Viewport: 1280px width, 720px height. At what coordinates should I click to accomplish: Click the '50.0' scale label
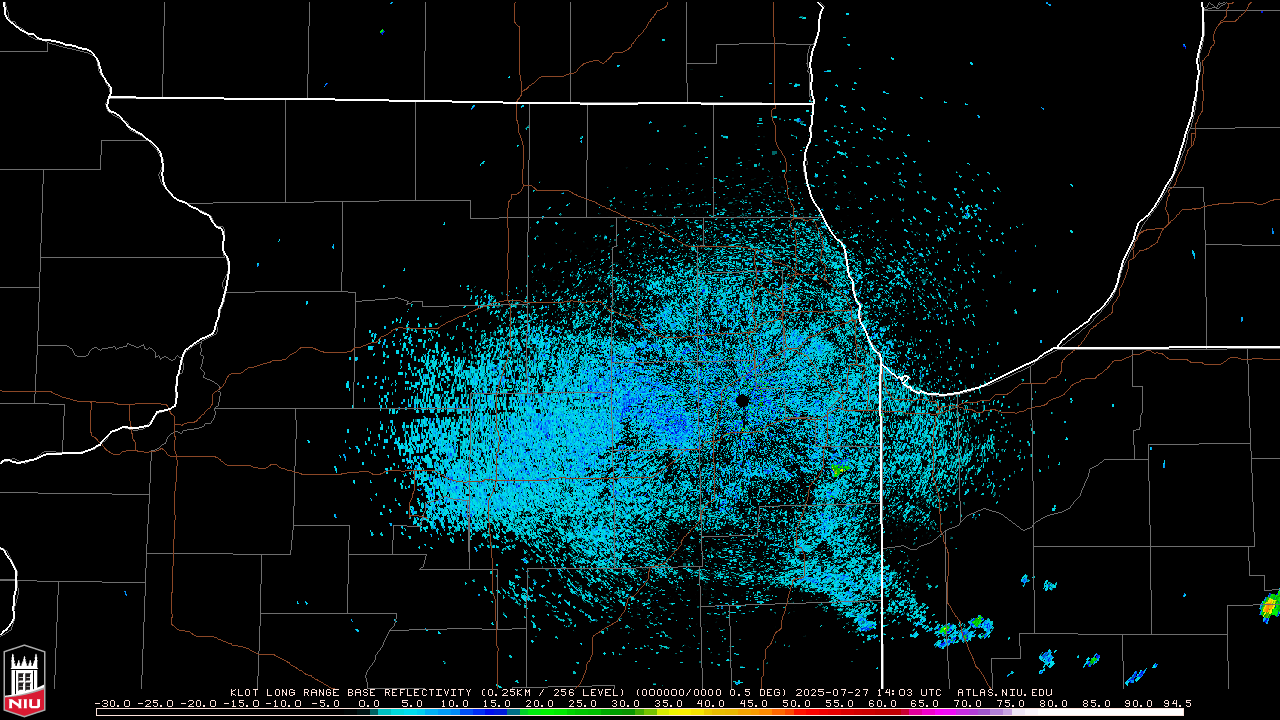pos(797,703)
